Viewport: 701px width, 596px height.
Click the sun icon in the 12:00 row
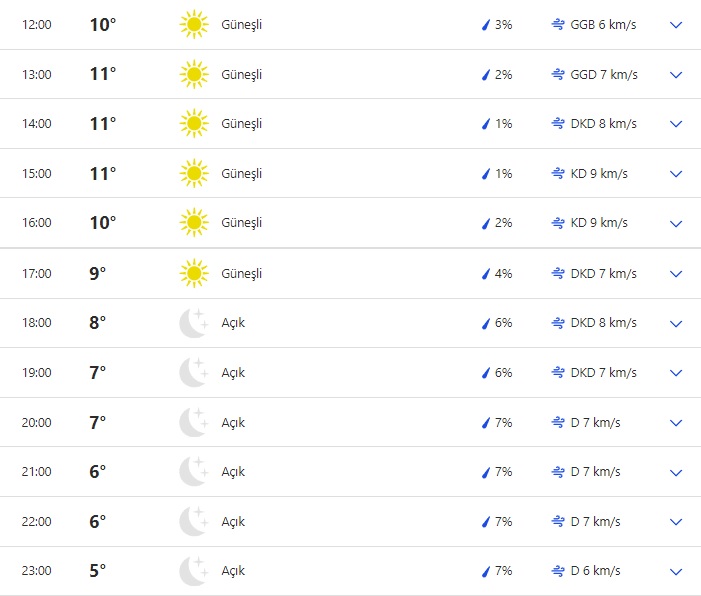coord(193,24)
